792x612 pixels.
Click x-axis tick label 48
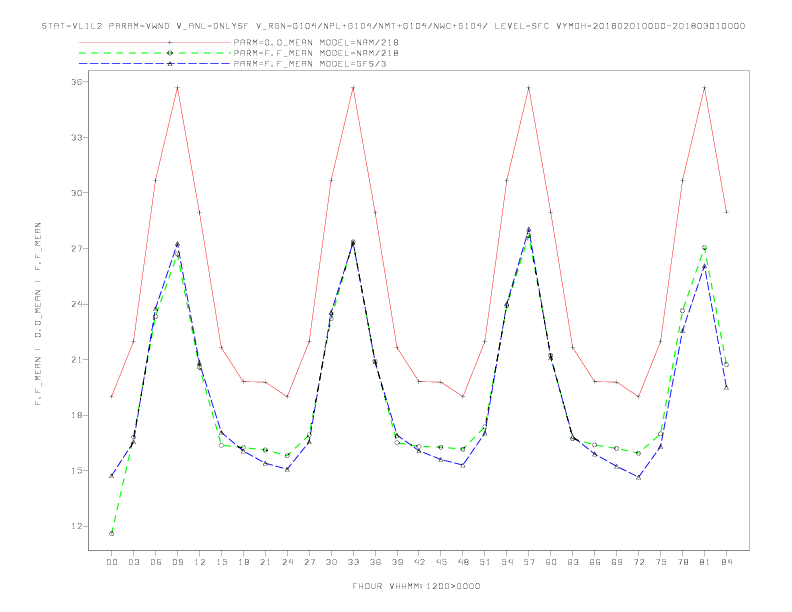point(463,562)
